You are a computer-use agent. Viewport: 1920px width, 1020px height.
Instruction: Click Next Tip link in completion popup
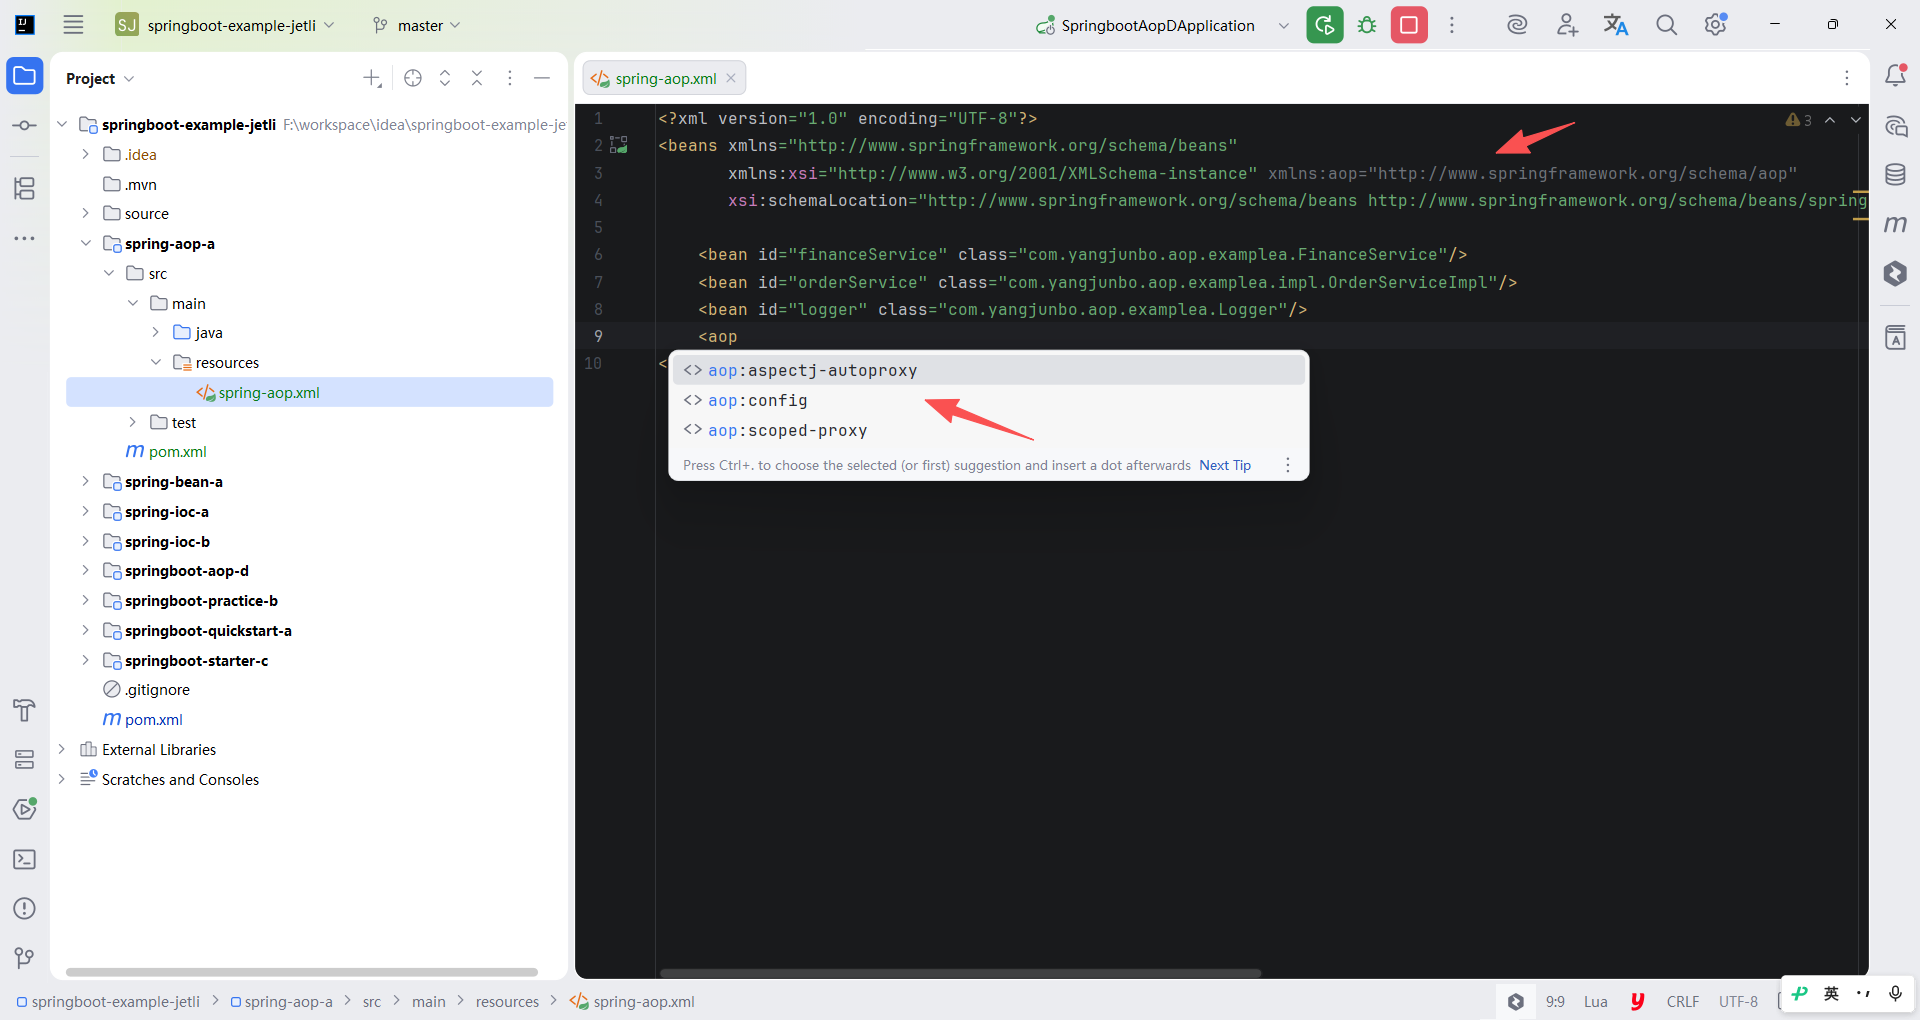[1225, 465]
